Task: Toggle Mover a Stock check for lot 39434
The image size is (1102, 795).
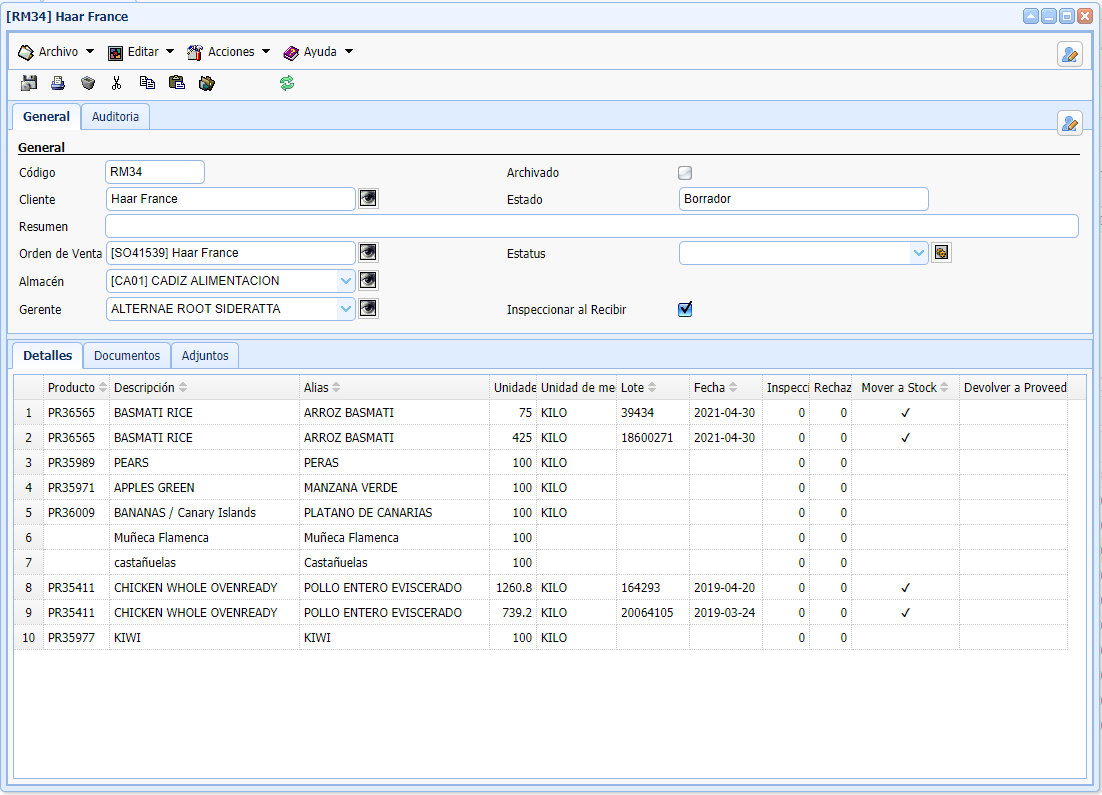Action: [x=905, y=413]
